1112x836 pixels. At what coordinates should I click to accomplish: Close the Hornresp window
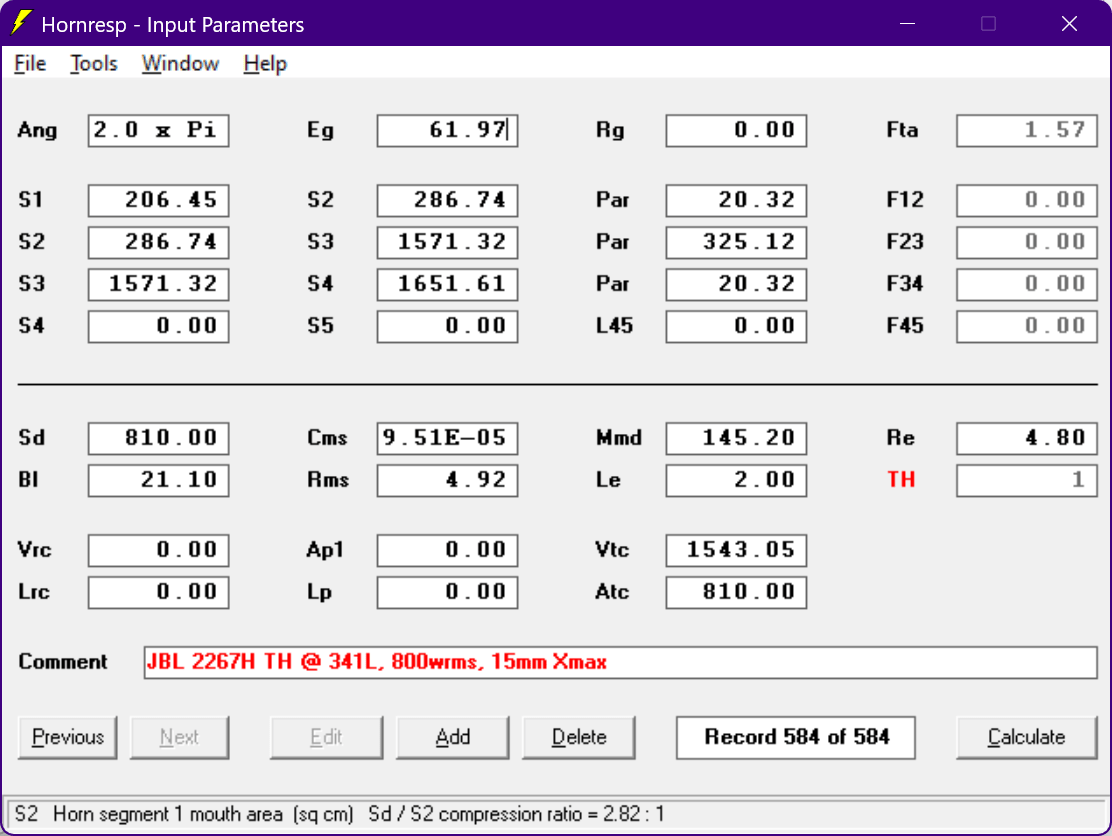click(x=1069, y=23)
